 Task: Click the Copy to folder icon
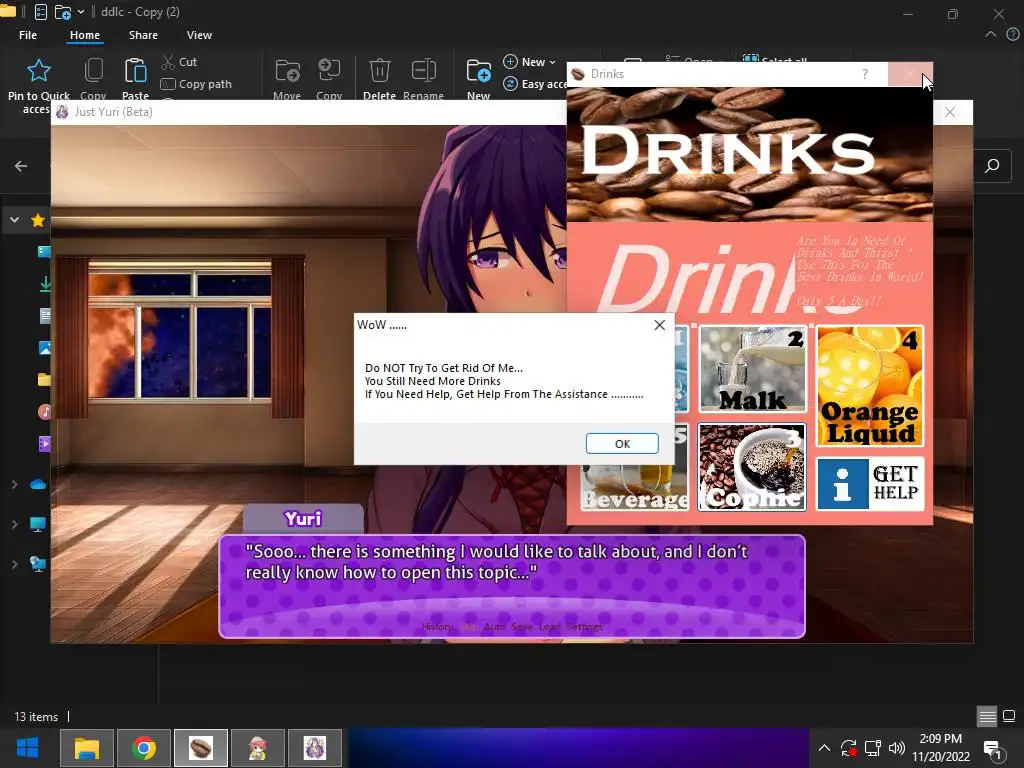point(329,71)
